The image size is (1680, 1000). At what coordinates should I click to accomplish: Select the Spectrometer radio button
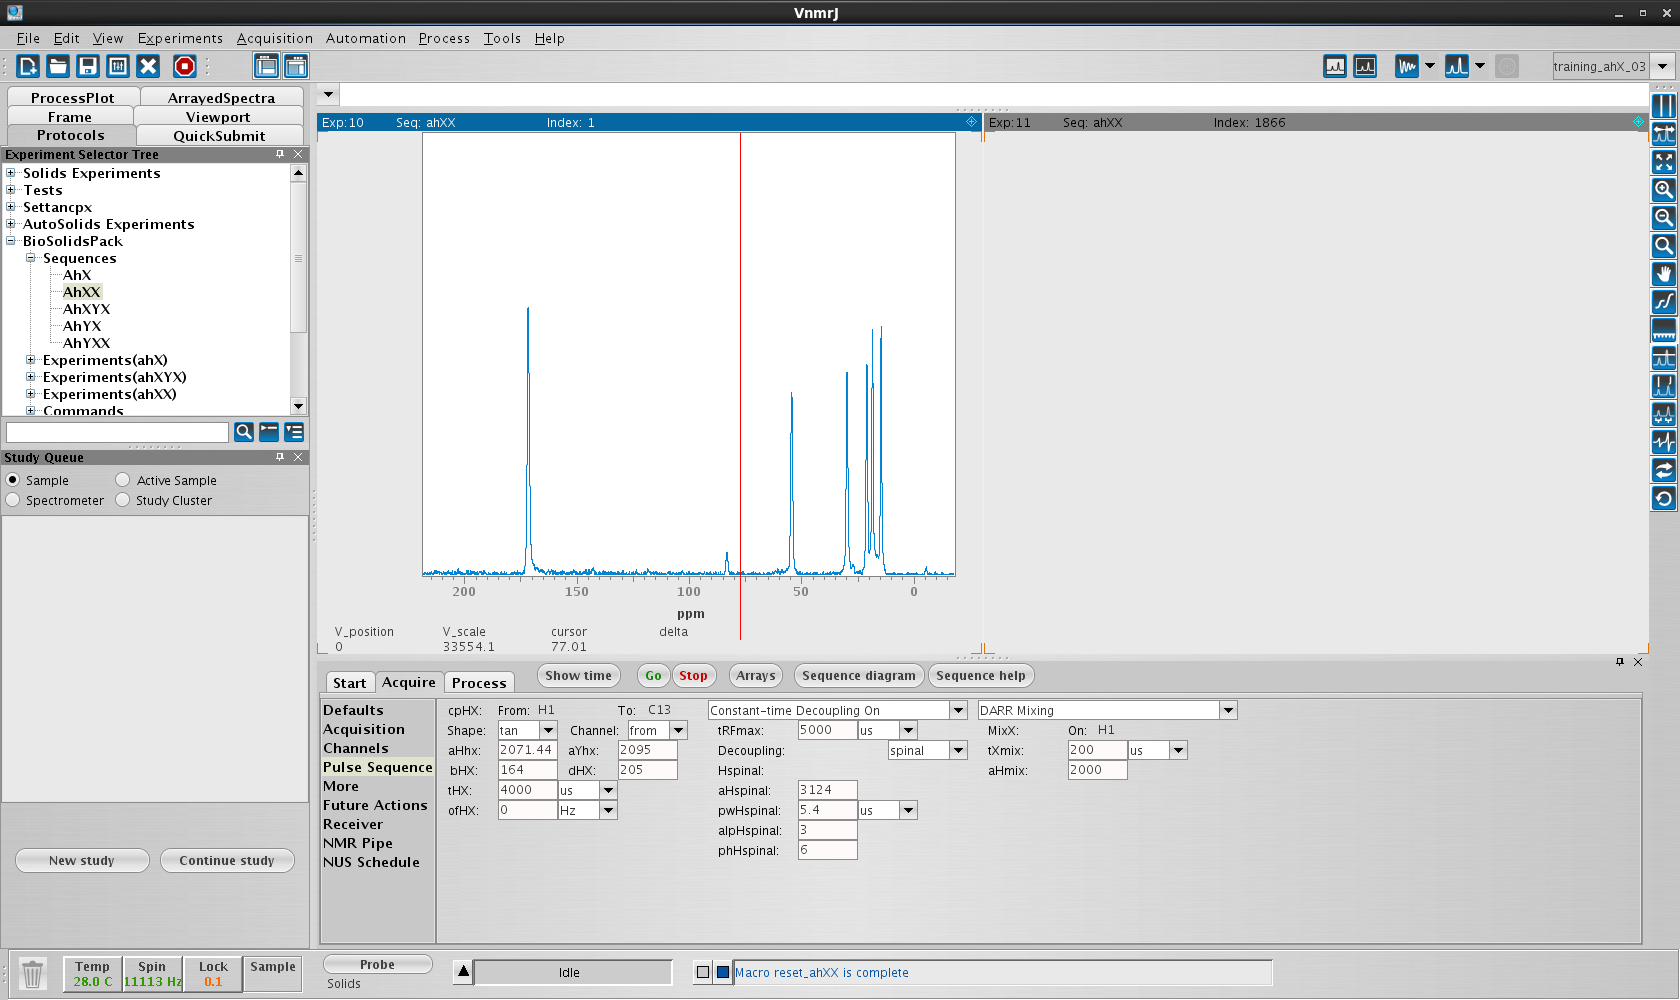point(13,500)
